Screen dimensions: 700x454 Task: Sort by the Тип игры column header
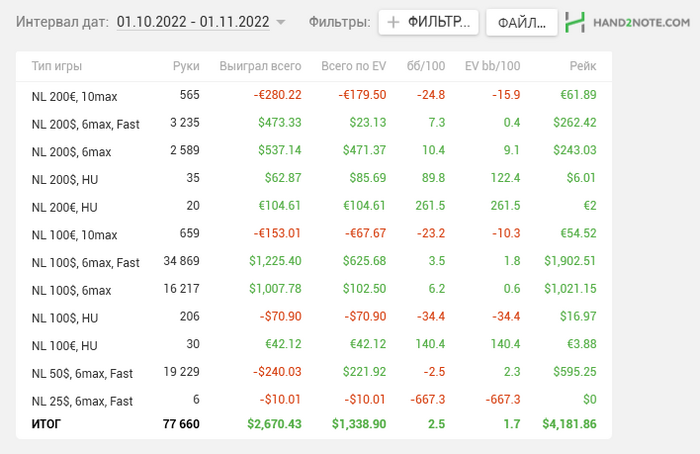(x=57, y=66)
